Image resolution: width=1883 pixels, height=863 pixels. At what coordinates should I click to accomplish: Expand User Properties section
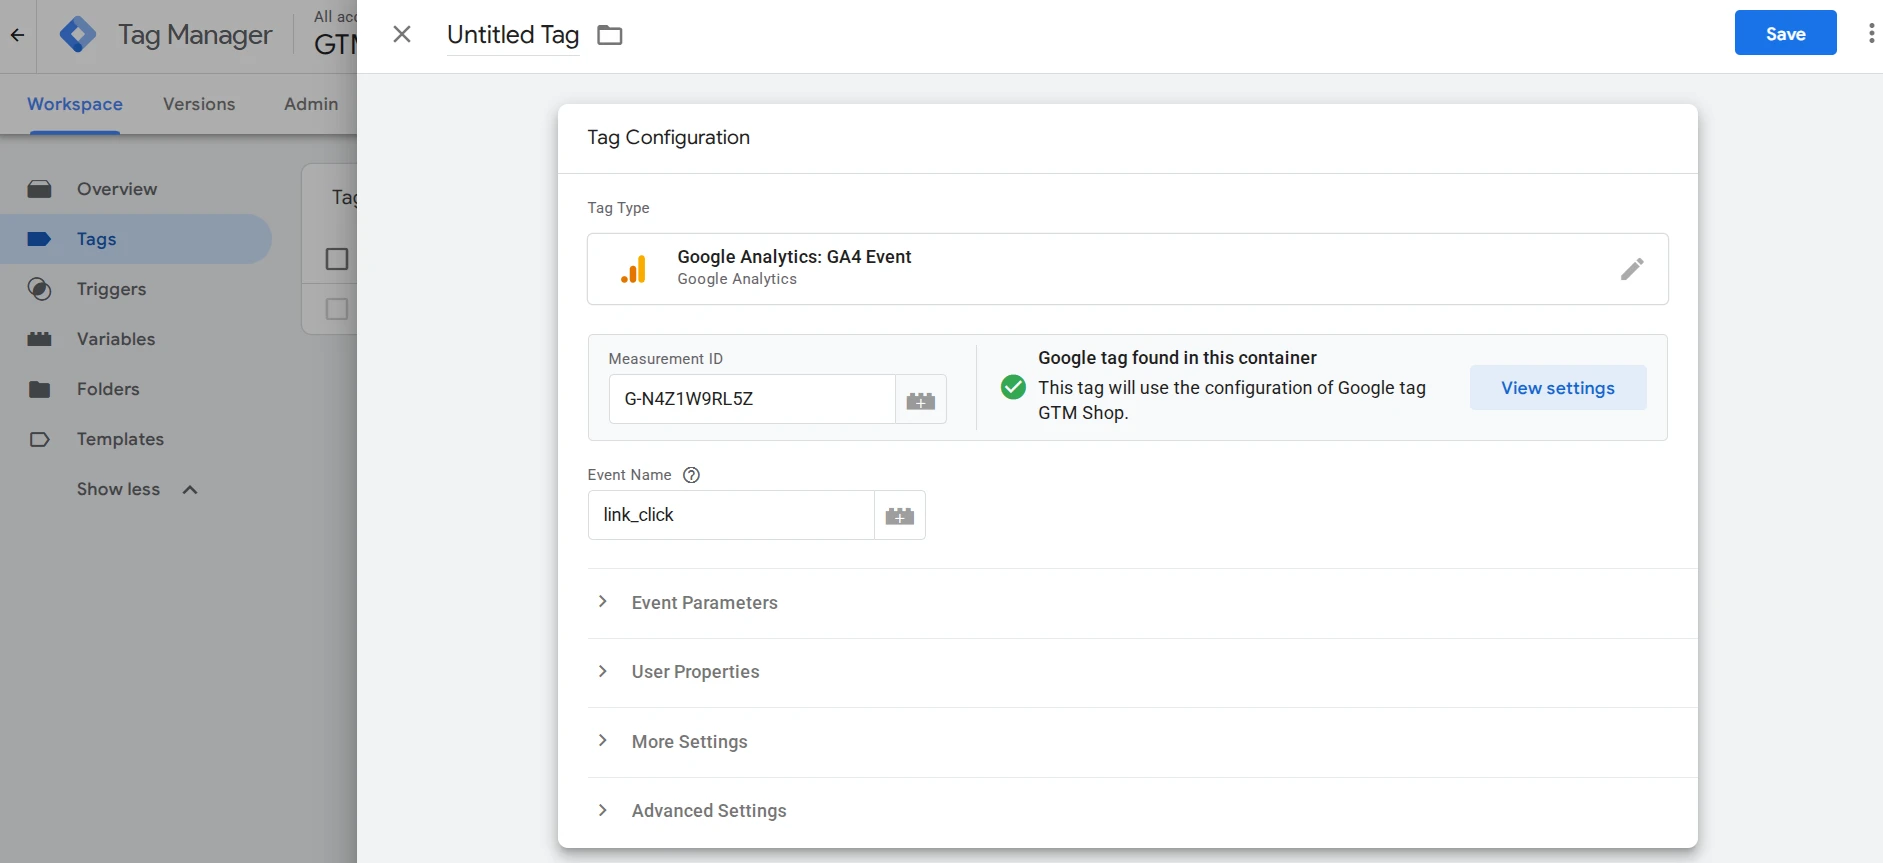coord(1142,672)
